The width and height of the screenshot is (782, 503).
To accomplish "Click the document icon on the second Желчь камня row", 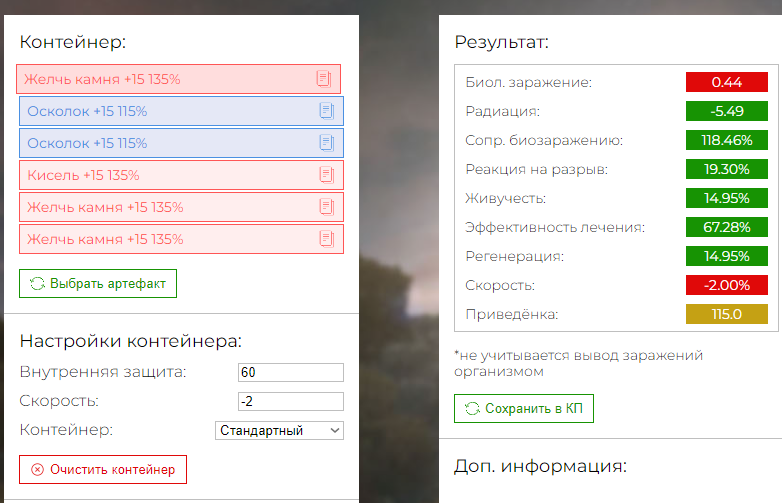I will [x=327, y=207].
